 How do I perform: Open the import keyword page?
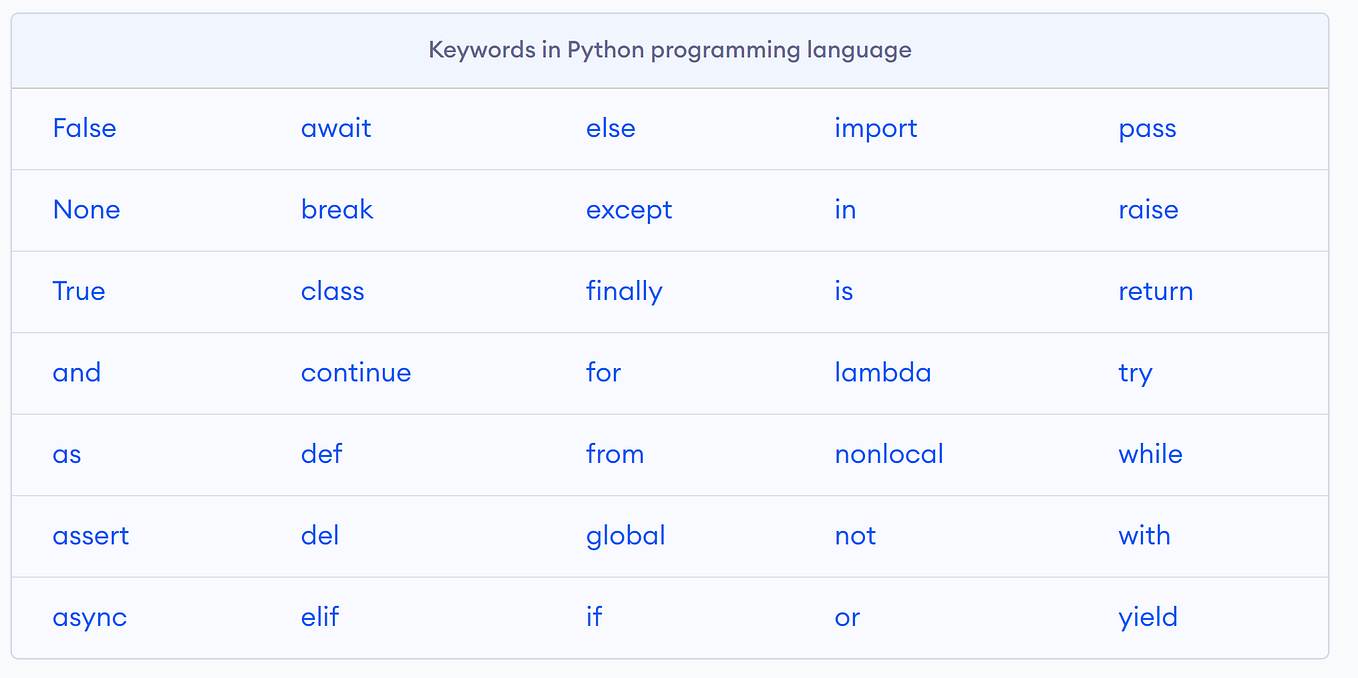(x=876, y=128)
